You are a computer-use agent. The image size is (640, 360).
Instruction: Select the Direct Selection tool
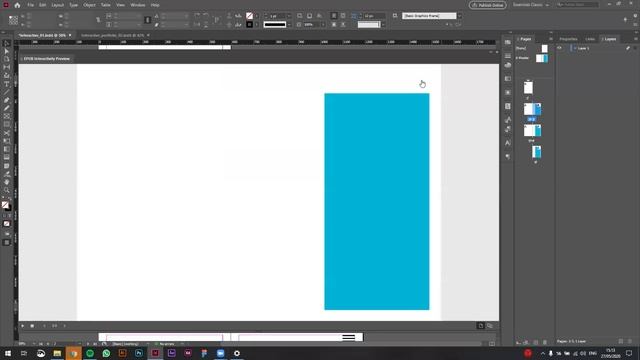point(7,51)
